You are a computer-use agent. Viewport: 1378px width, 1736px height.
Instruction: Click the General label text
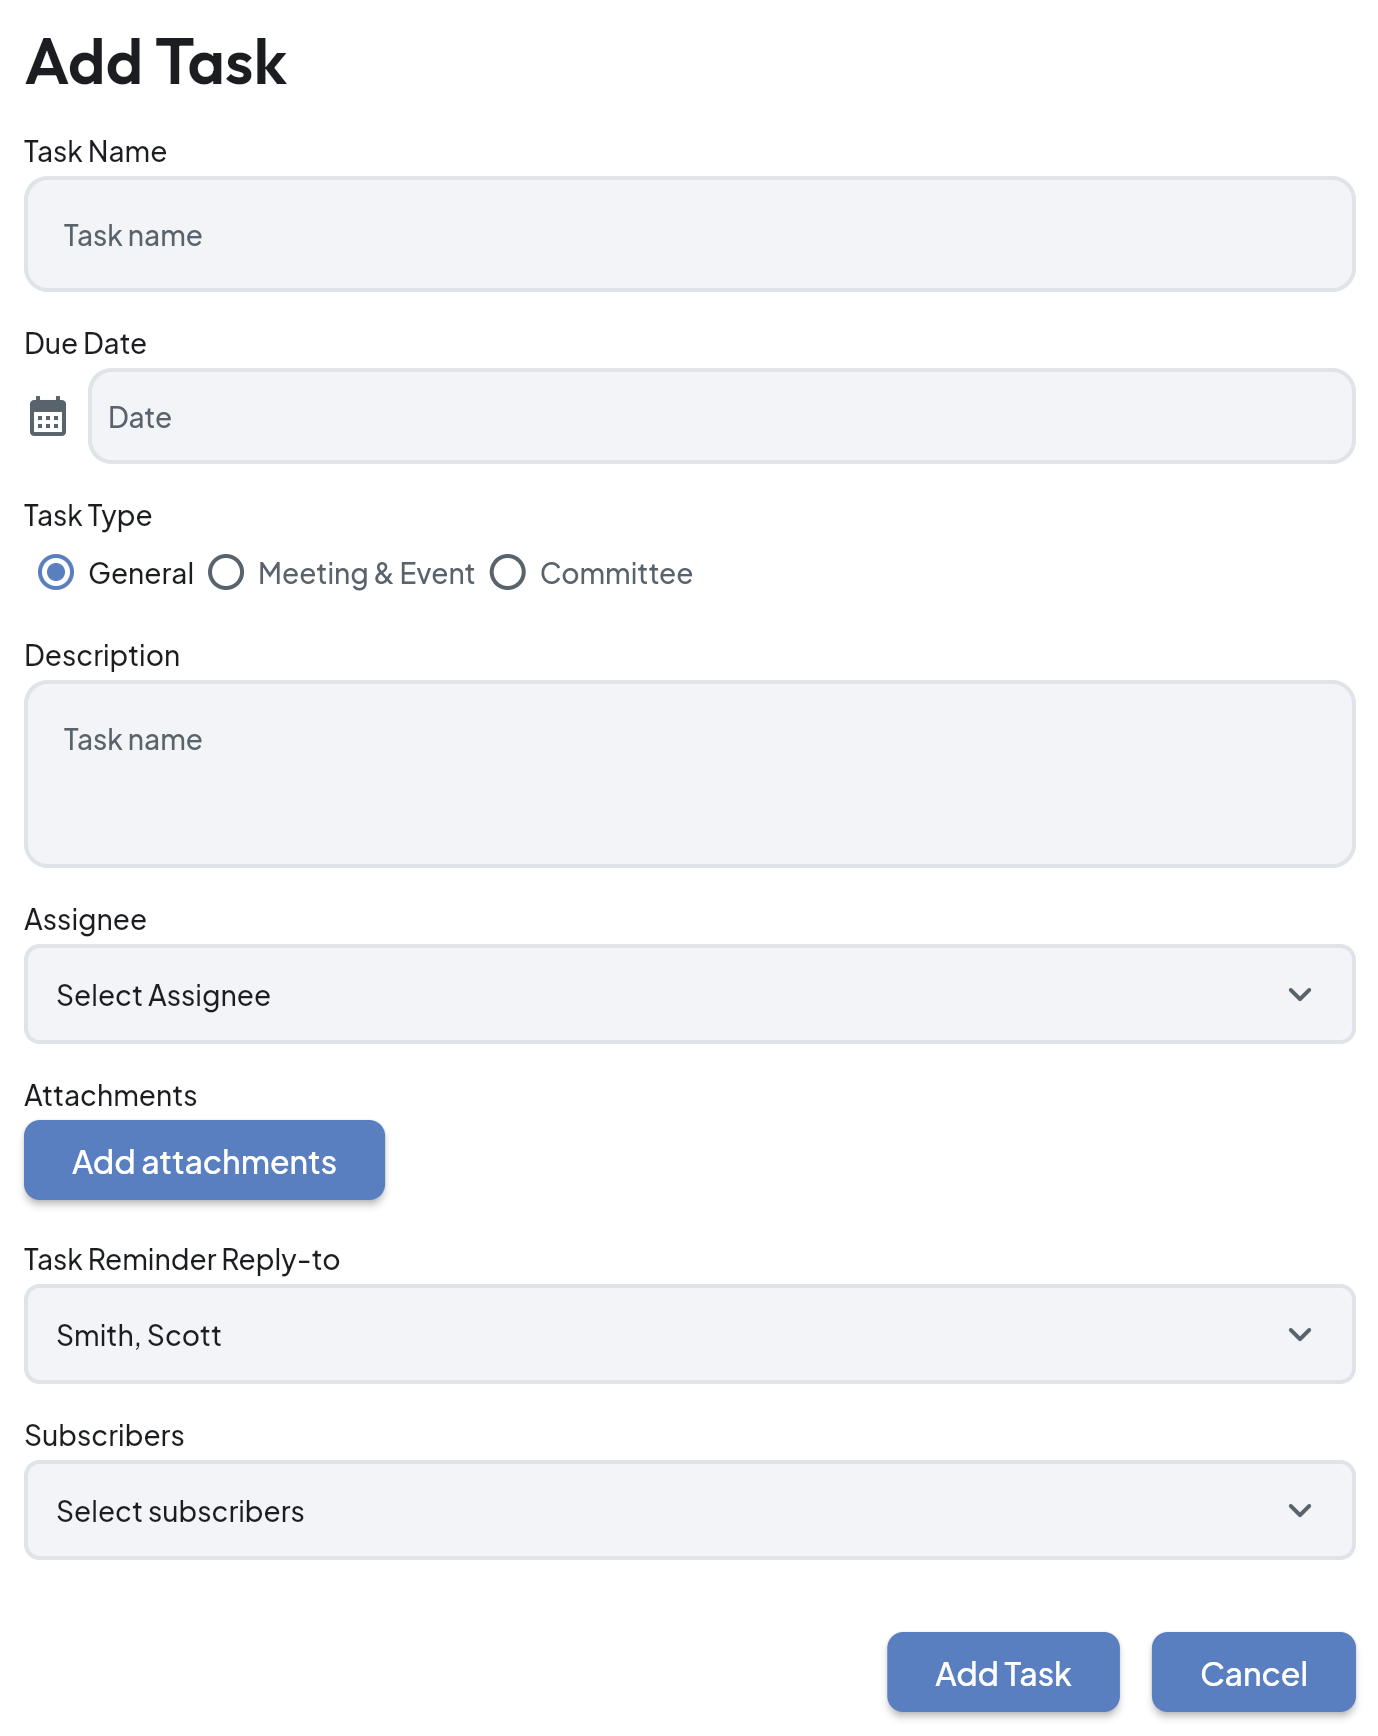pos(141,574)
